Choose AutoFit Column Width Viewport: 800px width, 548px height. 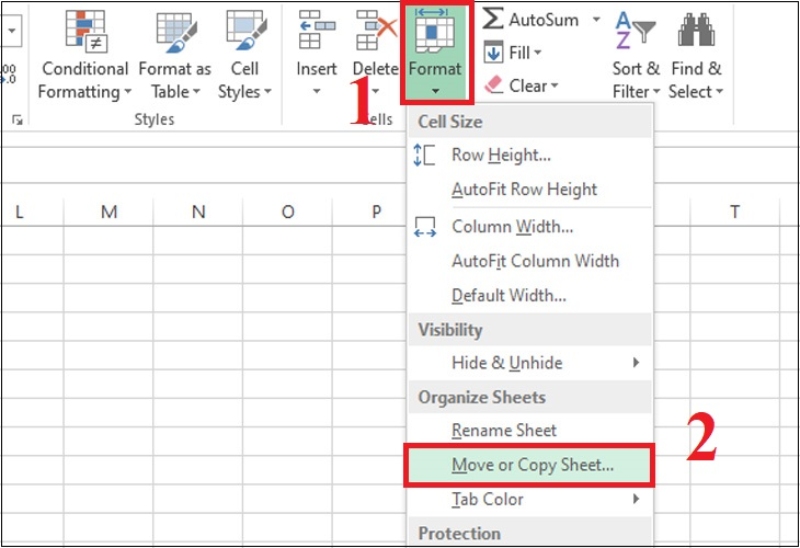[x=530, y=261]
